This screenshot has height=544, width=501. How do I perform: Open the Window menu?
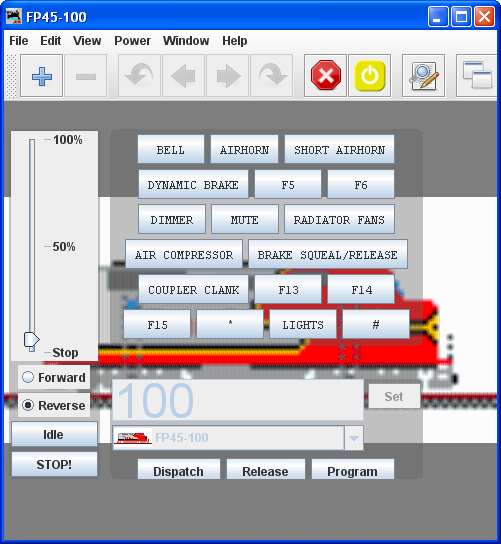[x=186, y=41]
